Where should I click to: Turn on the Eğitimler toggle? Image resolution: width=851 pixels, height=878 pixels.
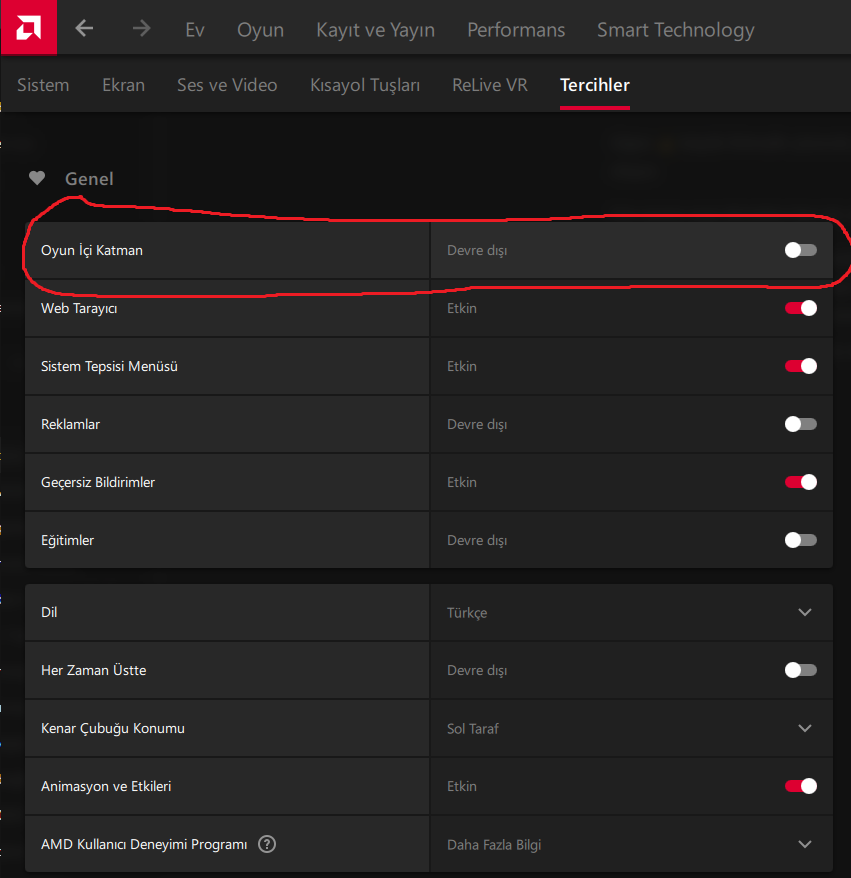(801, 540)
